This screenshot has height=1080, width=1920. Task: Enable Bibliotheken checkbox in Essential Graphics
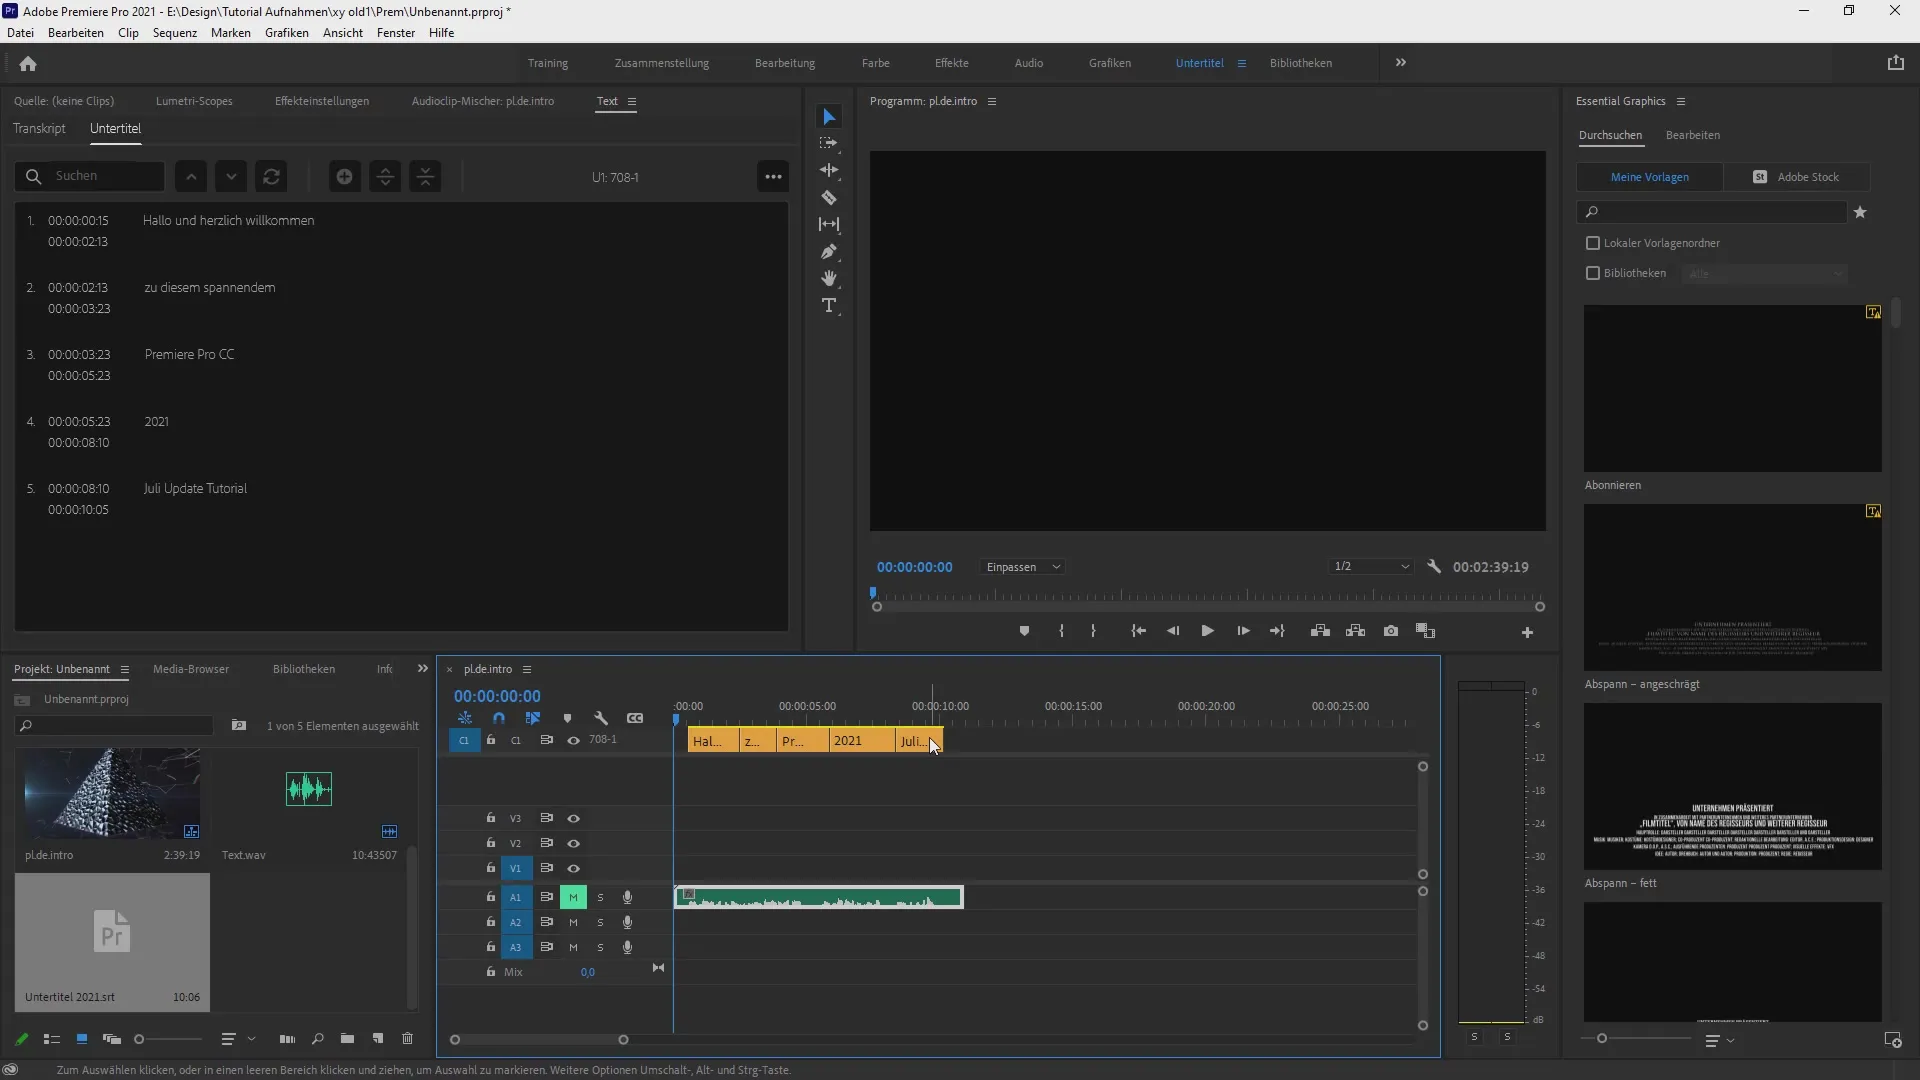1593,273
